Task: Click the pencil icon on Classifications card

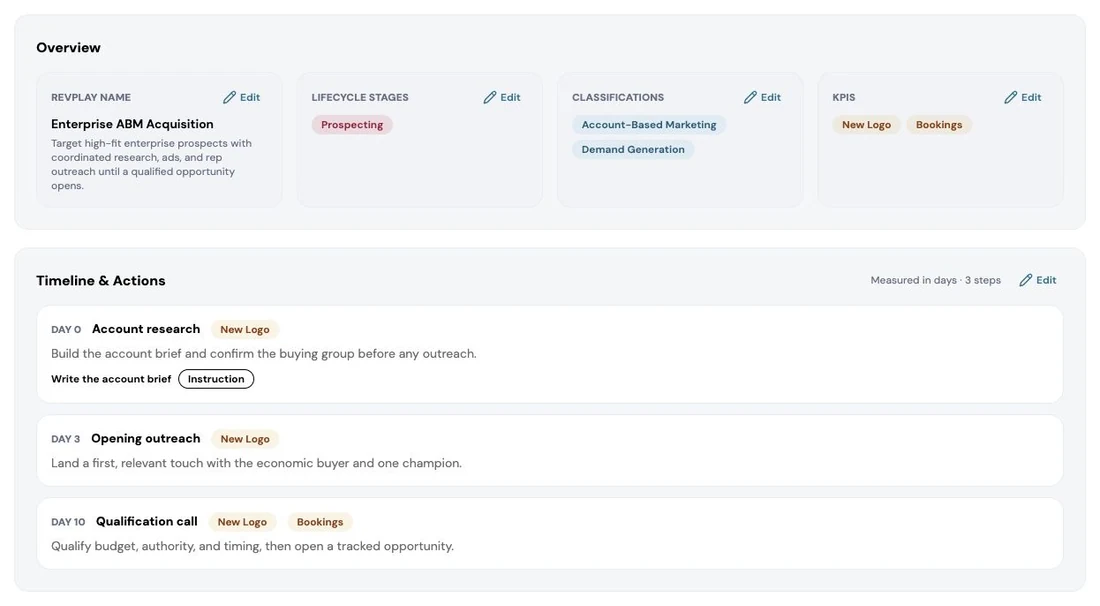Action: [x=750, y=97]
